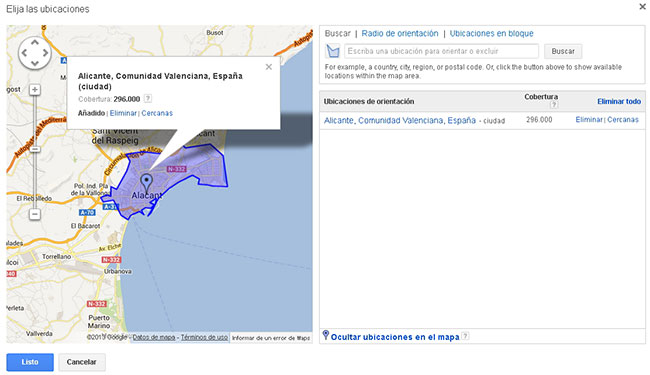Screen dimensions: 650x375
Task: Pan the map up with arrow control
Action: click(x=35, y=42)
